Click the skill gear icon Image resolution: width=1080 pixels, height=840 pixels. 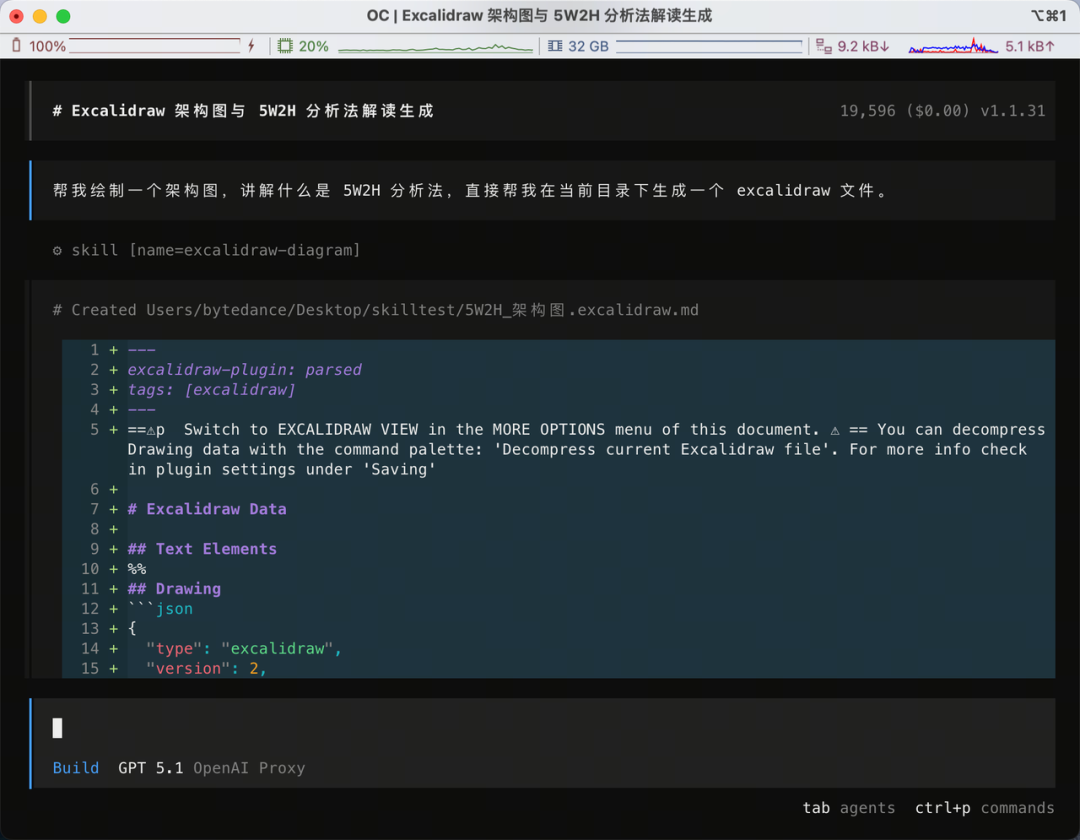click(x=57, y=250)
